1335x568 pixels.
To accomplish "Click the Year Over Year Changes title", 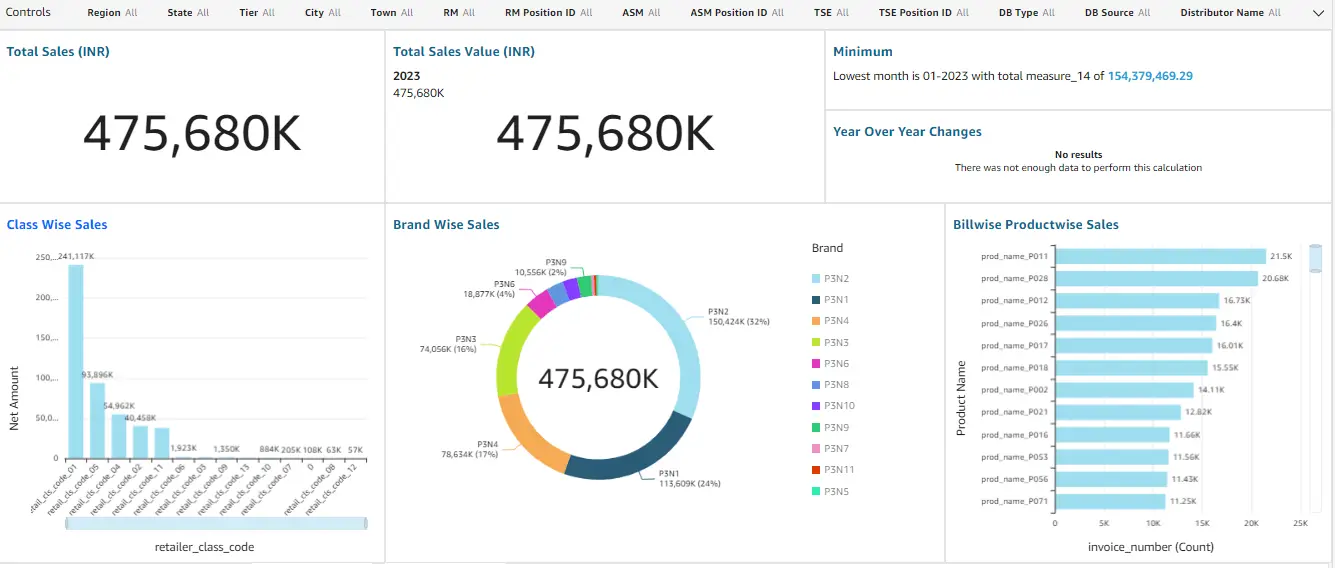I will coord(907,132).
